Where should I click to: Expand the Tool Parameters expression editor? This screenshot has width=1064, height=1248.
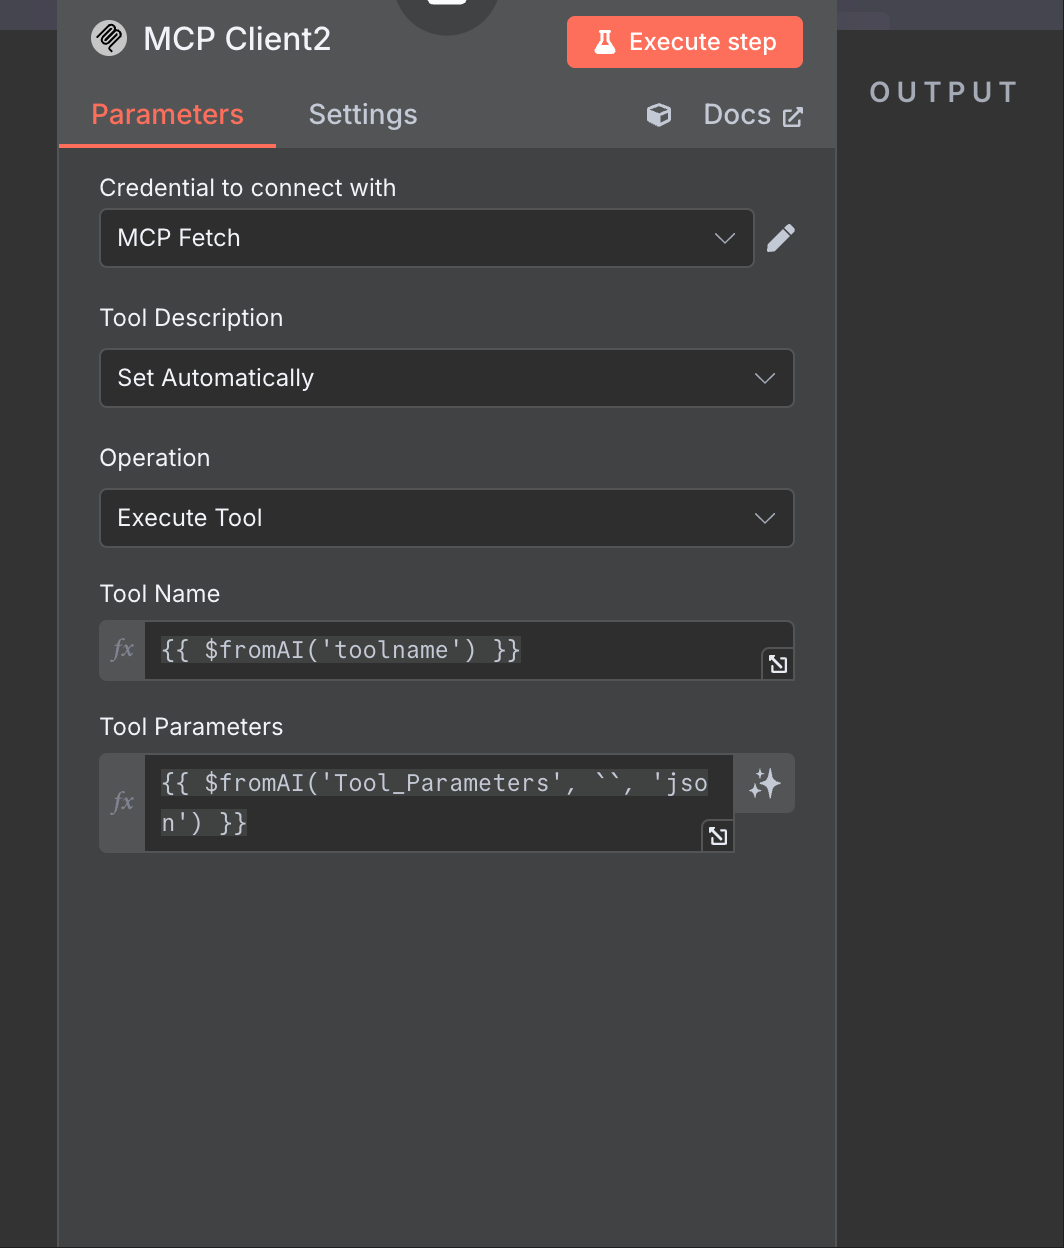click(x=718, y=836)
